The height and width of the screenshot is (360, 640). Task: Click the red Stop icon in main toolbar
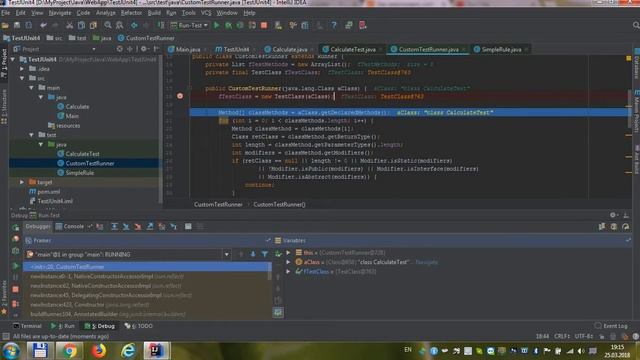(x=264, y=25)
